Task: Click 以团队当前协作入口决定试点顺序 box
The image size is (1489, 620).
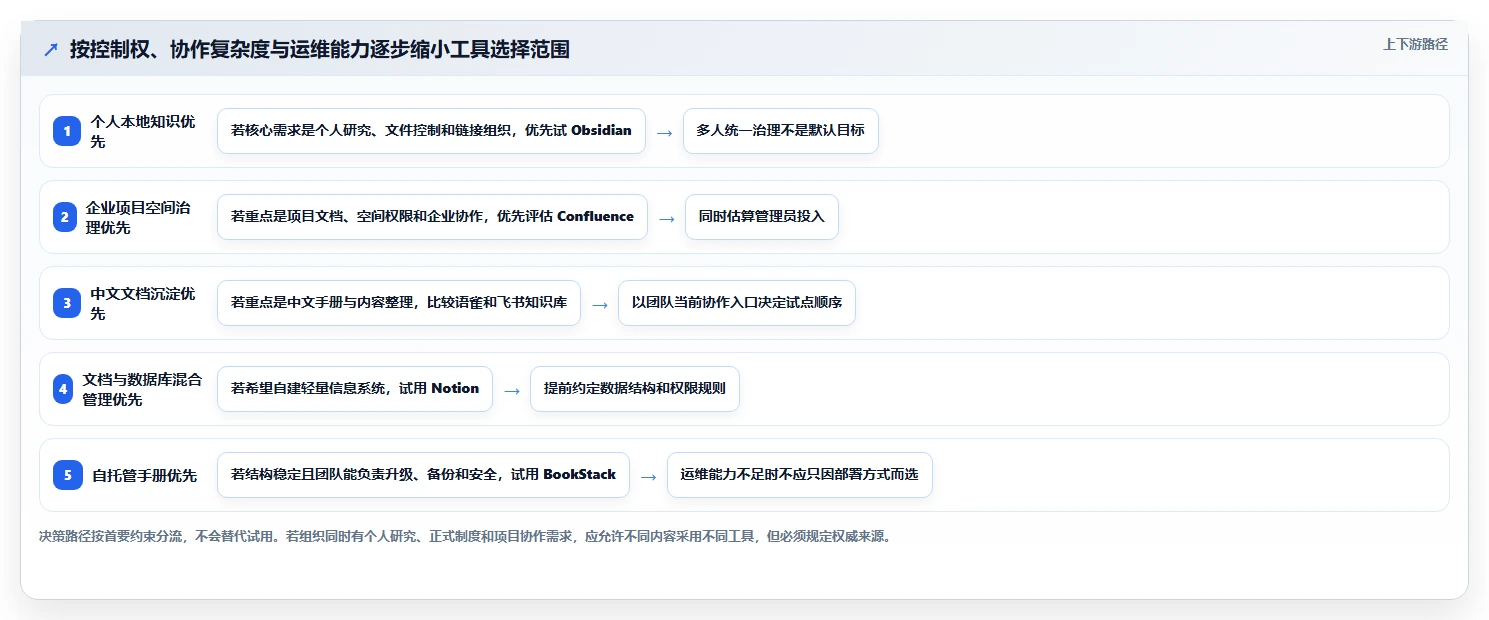Action: tap(737, 303)
